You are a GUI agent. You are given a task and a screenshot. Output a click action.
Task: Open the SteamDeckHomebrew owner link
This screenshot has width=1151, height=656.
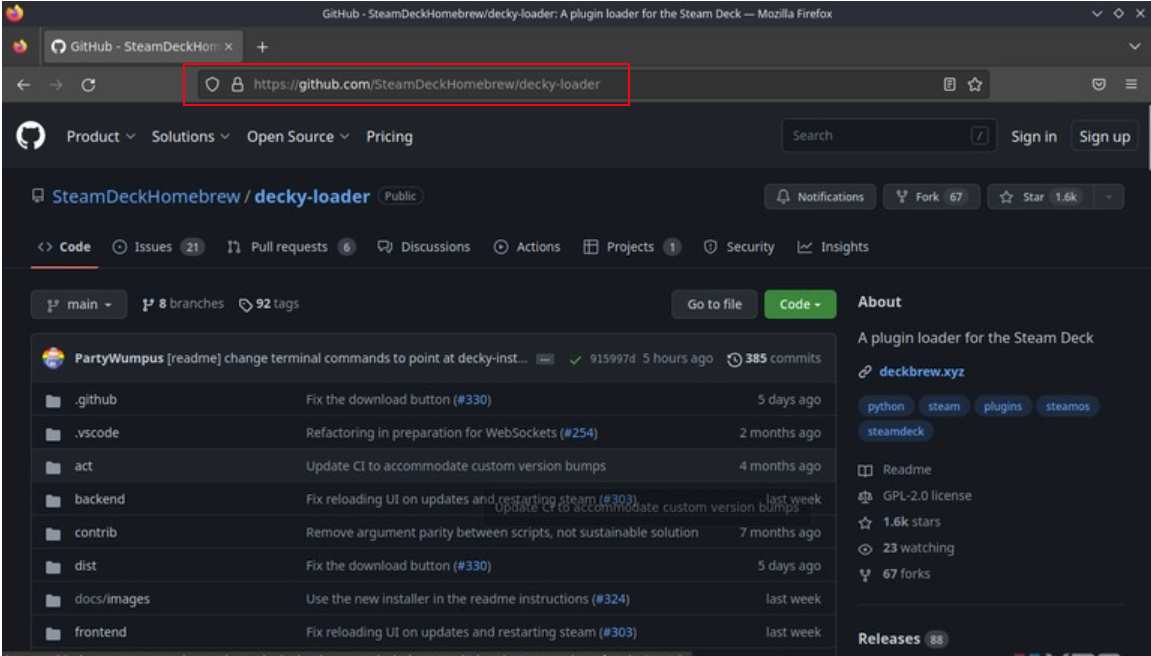click(146, 197)
